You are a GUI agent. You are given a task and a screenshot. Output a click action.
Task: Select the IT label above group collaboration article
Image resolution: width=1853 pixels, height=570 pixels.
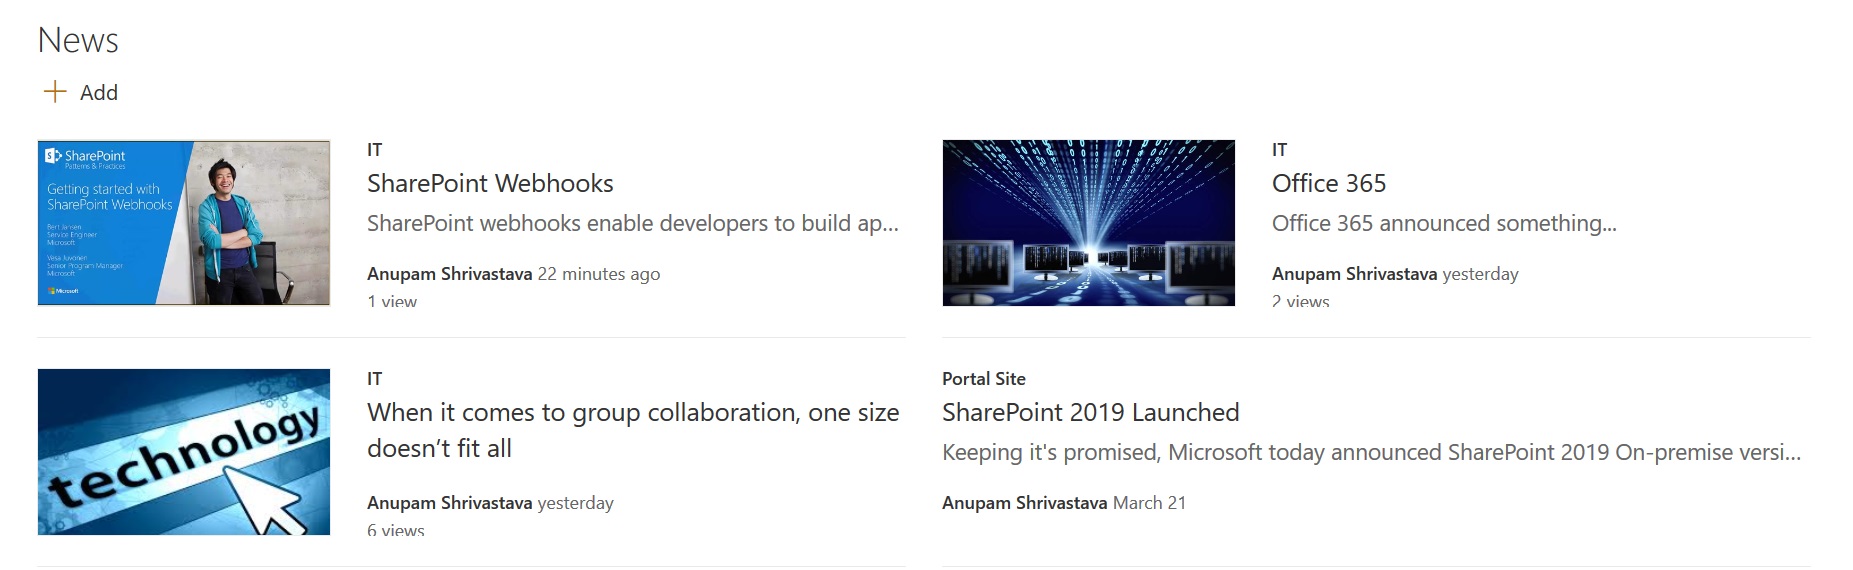click(375, 378)
